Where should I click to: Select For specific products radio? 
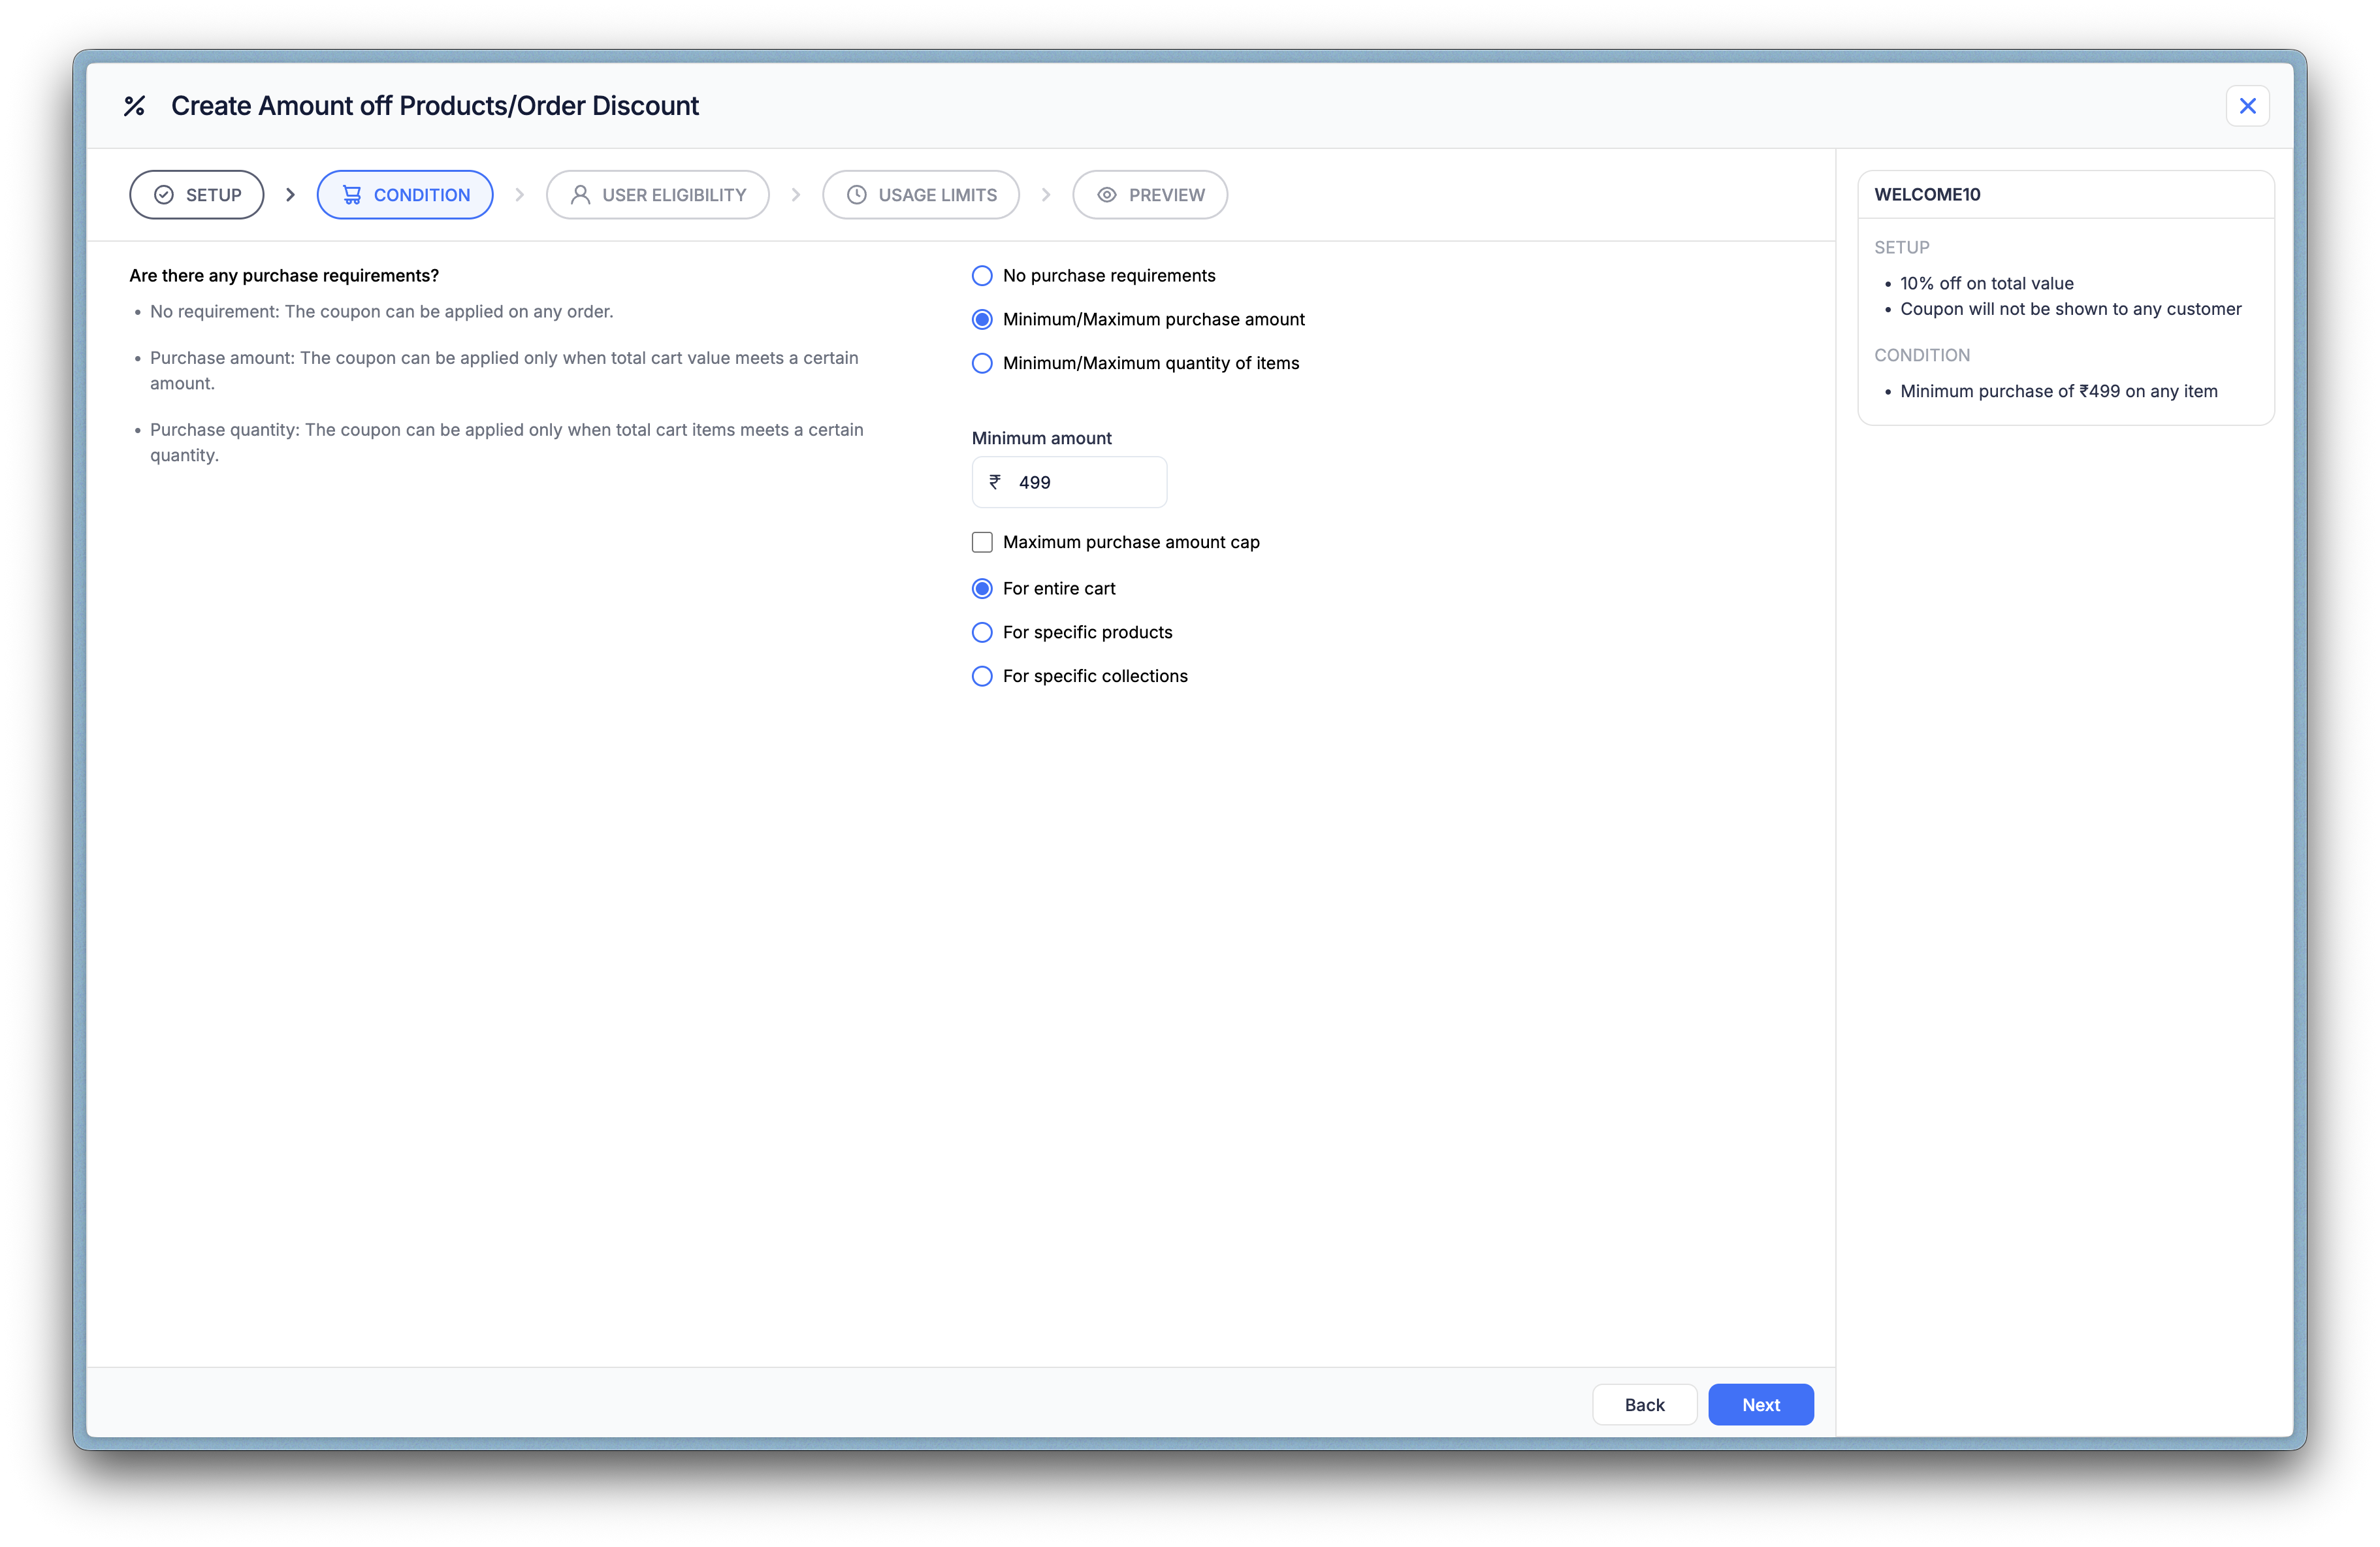point(982,632)
